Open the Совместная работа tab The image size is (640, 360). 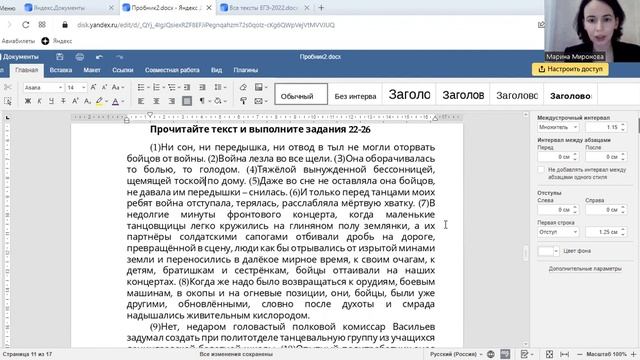(x=172, y=70)
